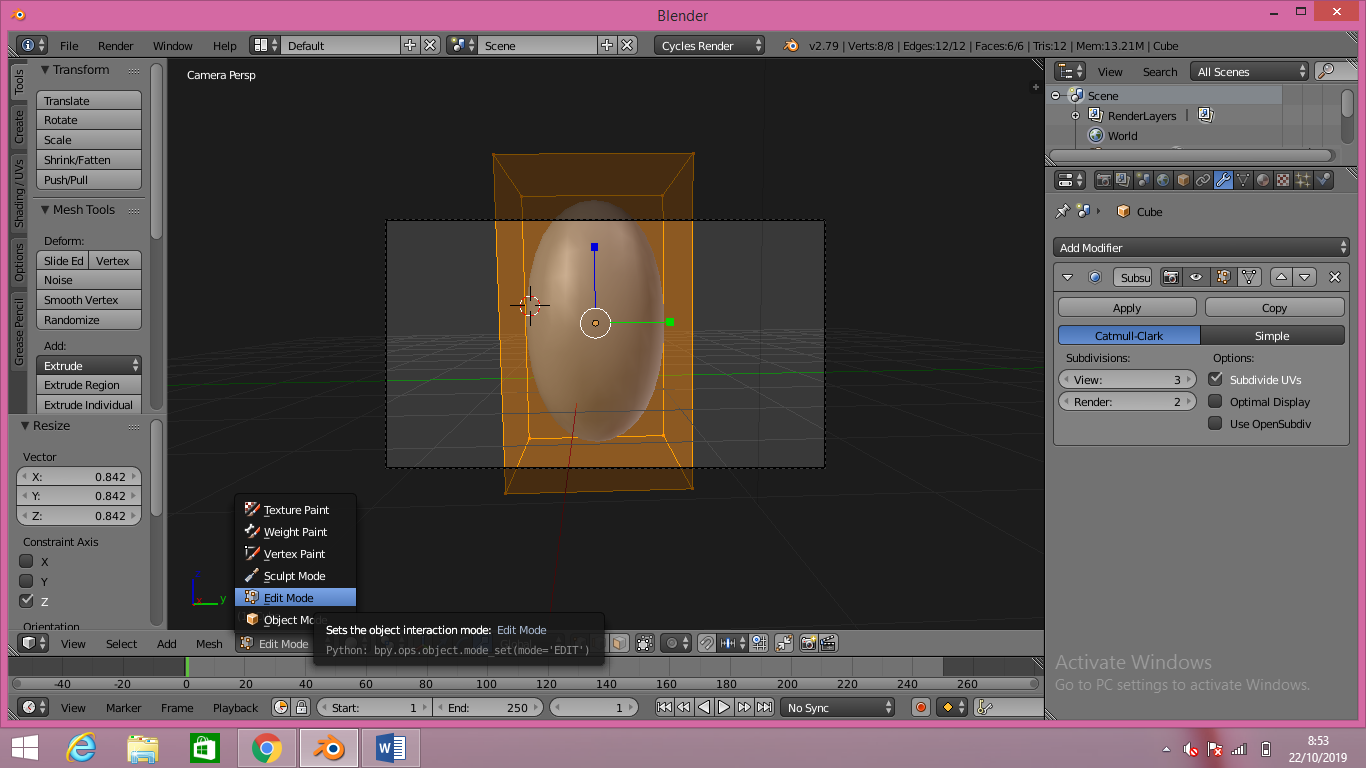Viewport: 1366px width, 768px height.
Task: Enable the Optimal Display checkbox
Action: (x=1215, y=401)
